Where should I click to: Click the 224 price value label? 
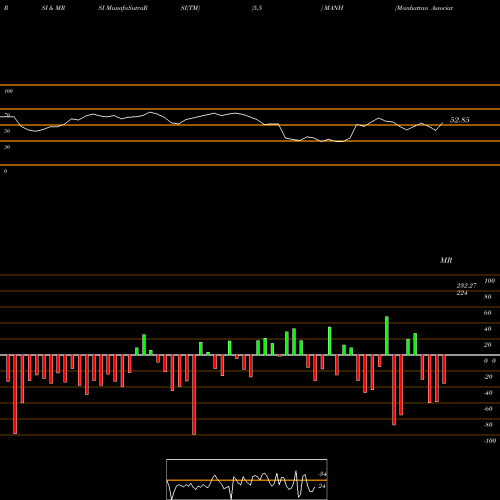tap(462, 293)
